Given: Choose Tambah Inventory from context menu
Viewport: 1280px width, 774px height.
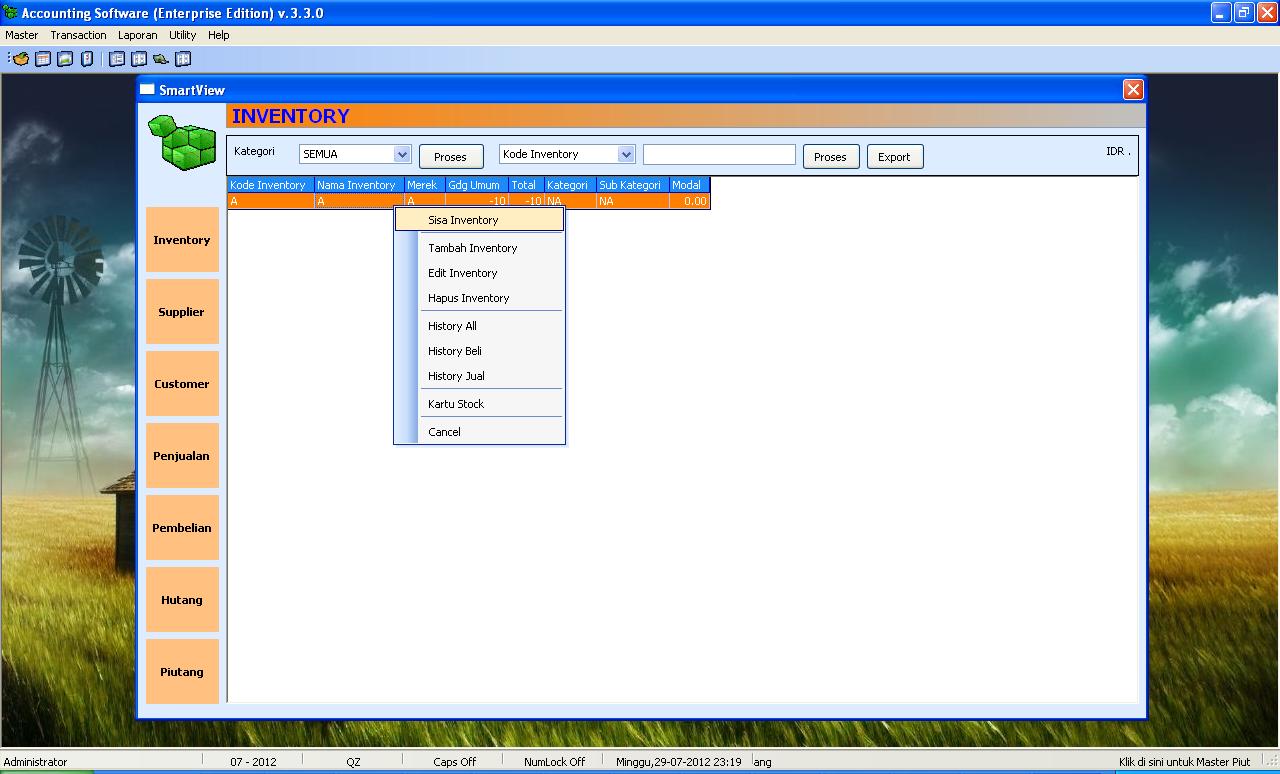Looking at the screenshot, I should pos(480,248).
